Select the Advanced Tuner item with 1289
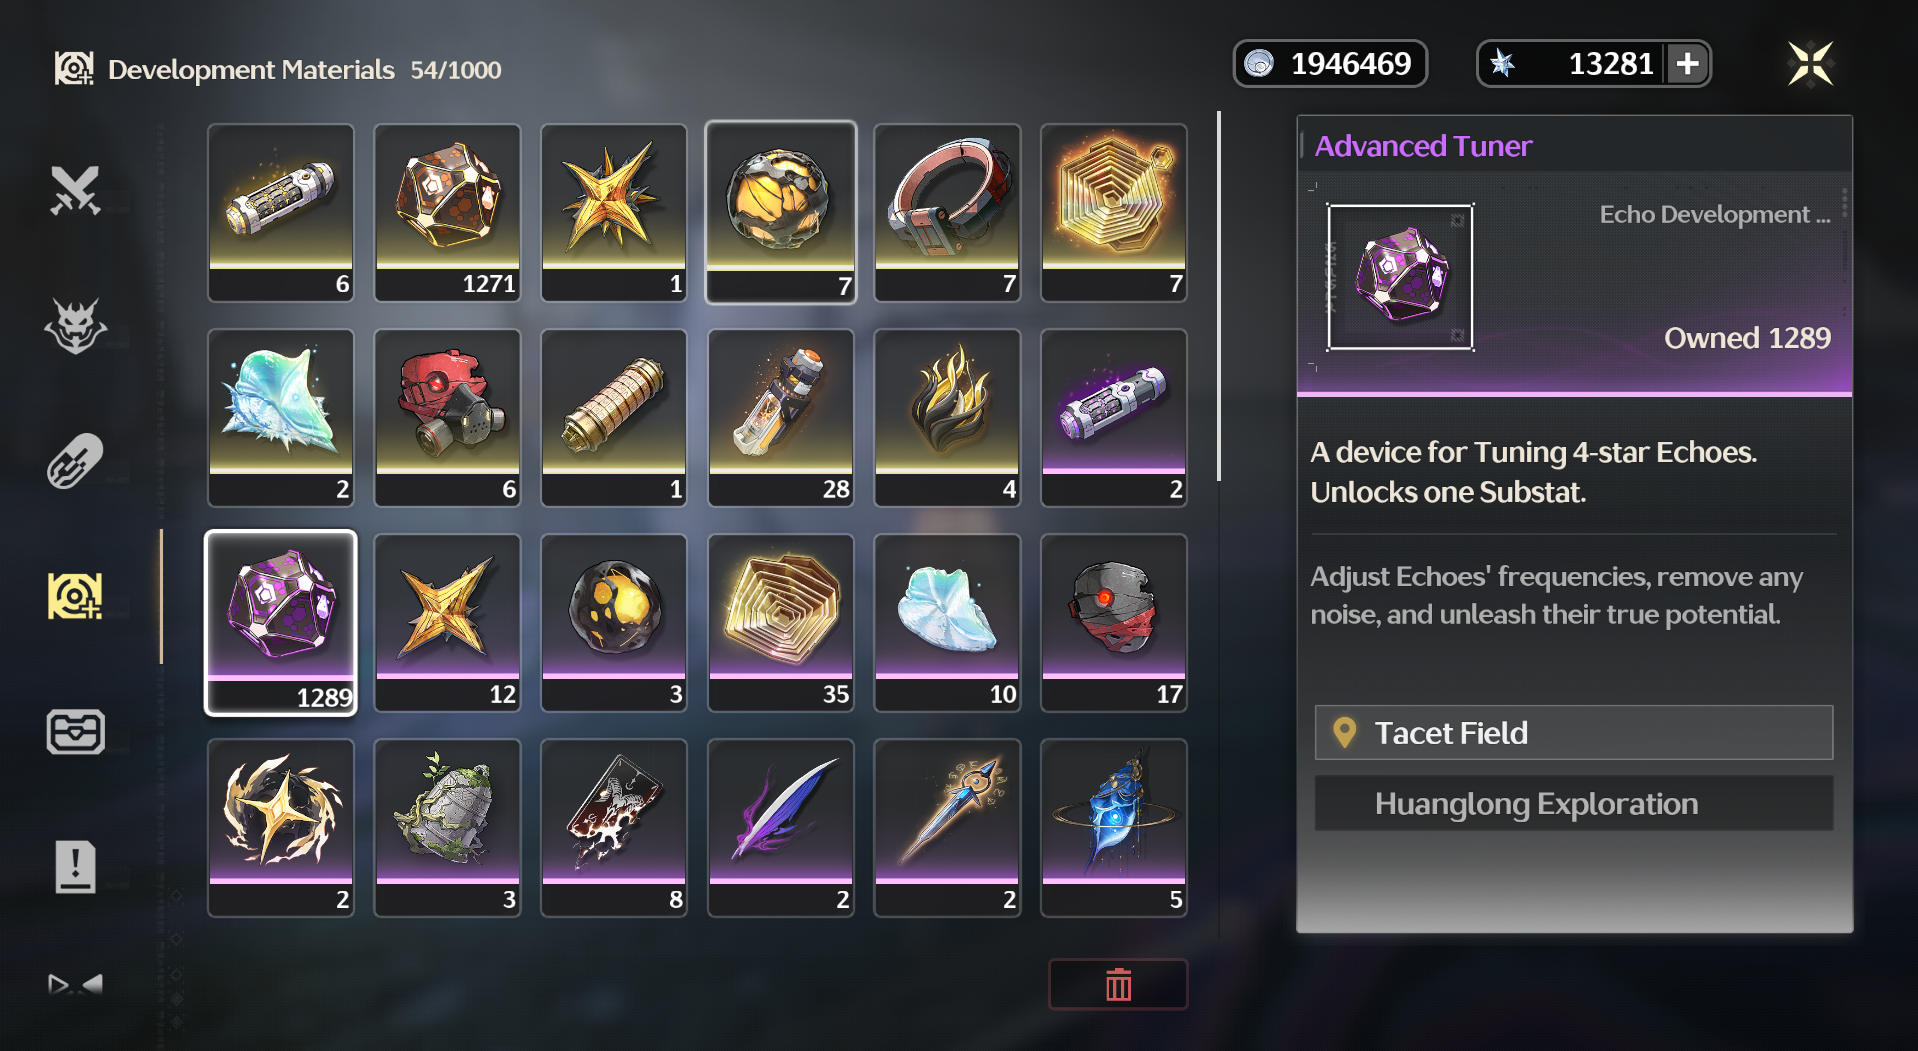The image size is (1918, 1051). 281,622
